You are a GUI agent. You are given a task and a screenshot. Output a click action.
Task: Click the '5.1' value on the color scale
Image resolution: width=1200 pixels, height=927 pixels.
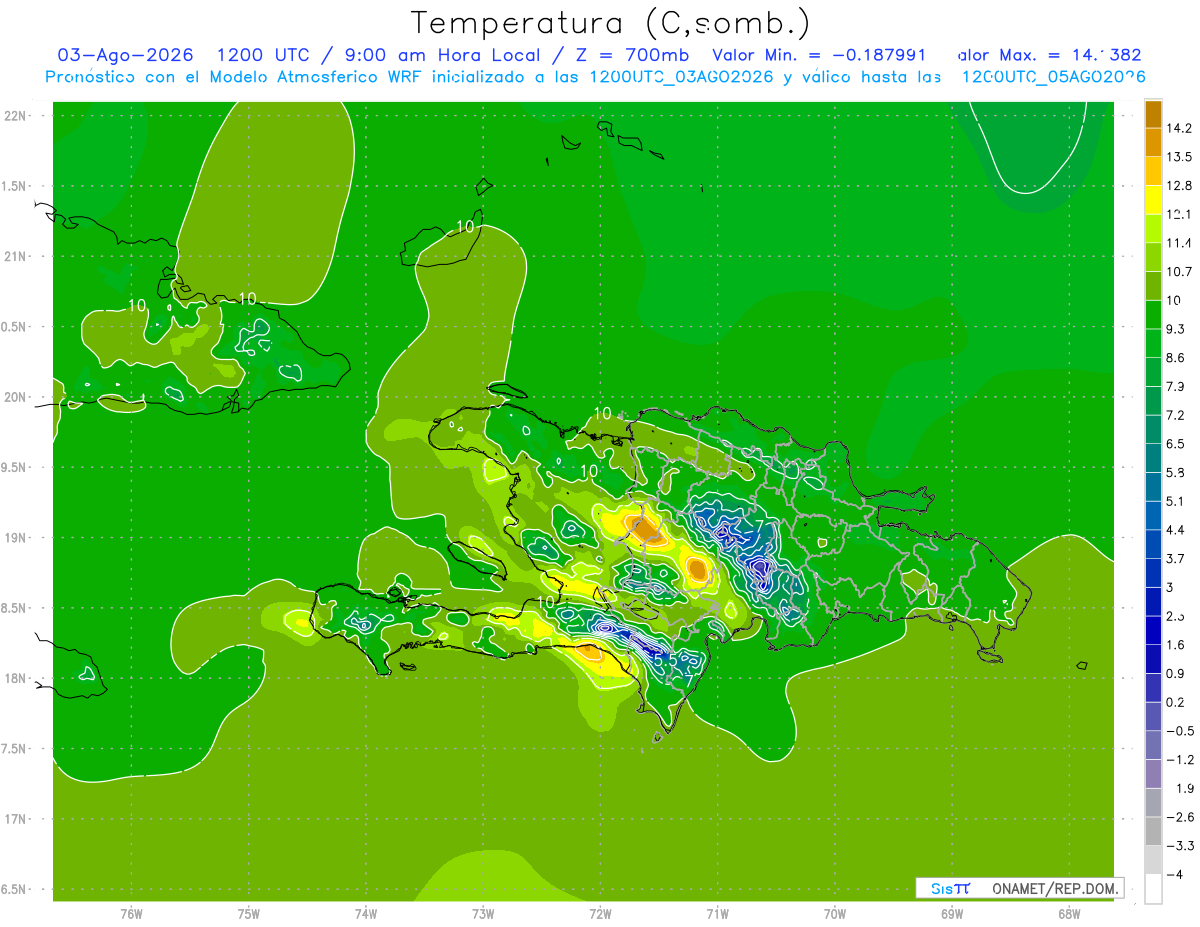click(1176, 501)
